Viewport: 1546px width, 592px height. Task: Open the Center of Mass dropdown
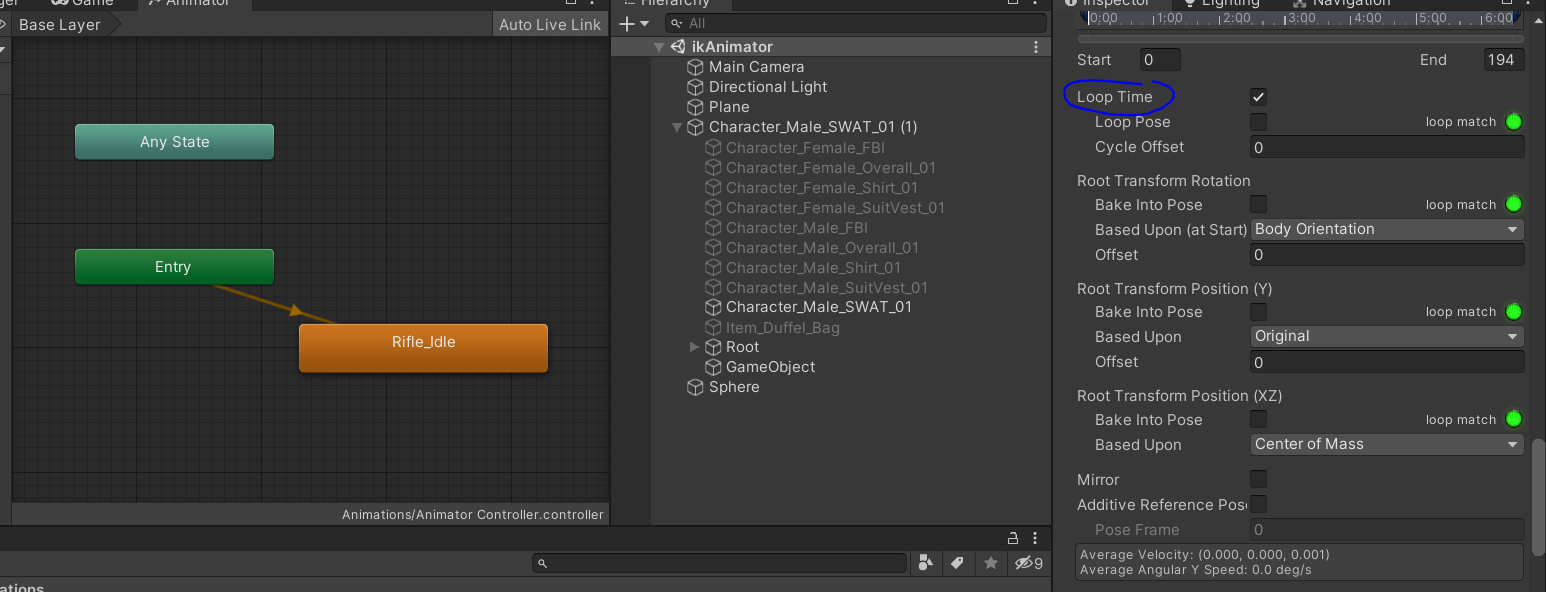[1387, 444]
